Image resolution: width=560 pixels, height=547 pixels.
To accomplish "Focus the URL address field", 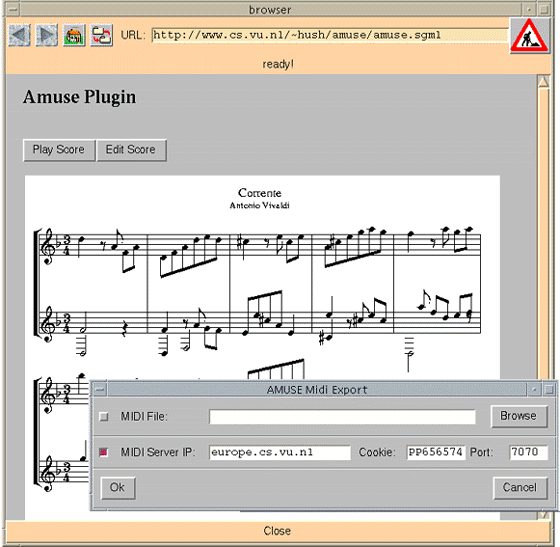I will point(329,35).
